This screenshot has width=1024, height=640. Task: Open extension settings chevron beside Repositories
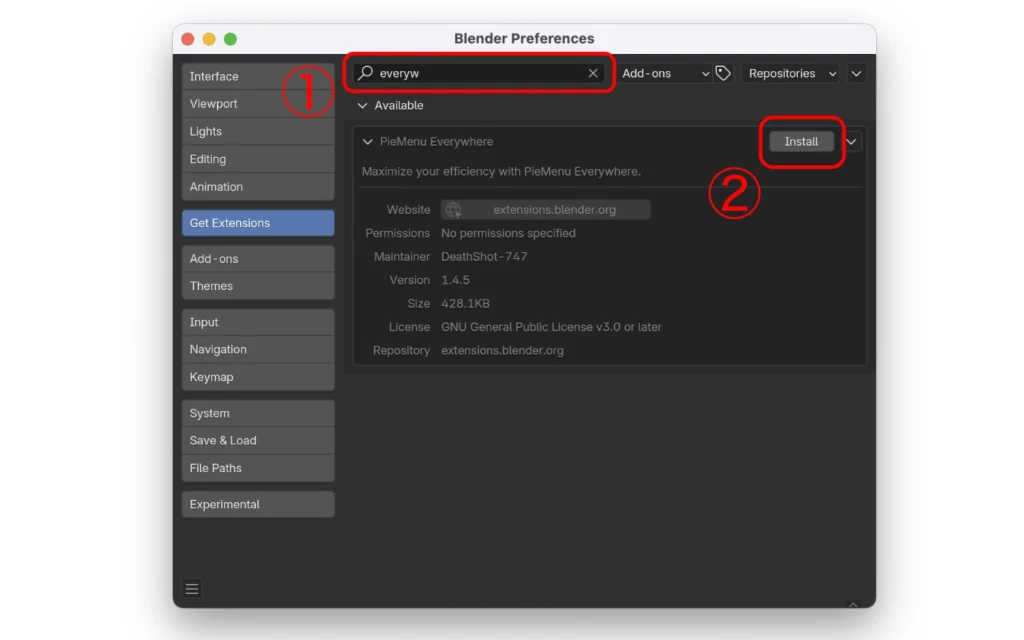(x=856, y=73)
